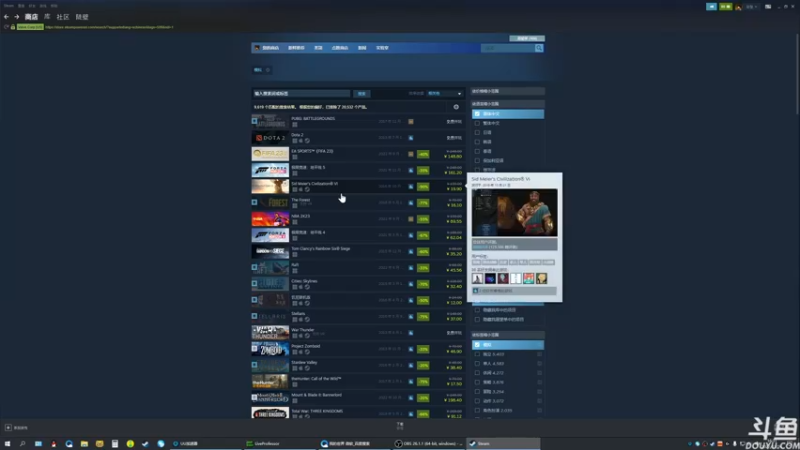Open the sort-by dropdown above results
Screen dimensions: 800x450
pyautogui.click(x=444, y=93)
